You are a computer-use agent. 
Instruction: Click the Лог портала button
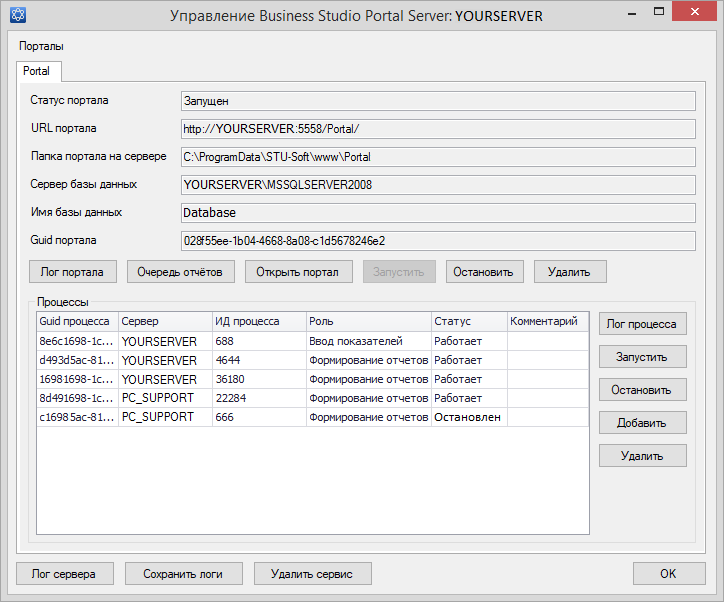[x=73, y=271]
